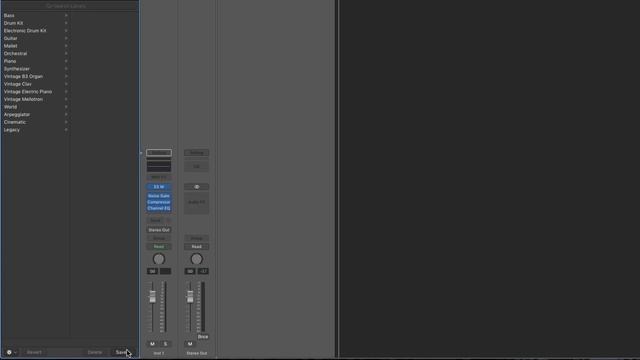Open the ES M instrument slot
The width and height of the screenshot is (640, 360).
159,187
